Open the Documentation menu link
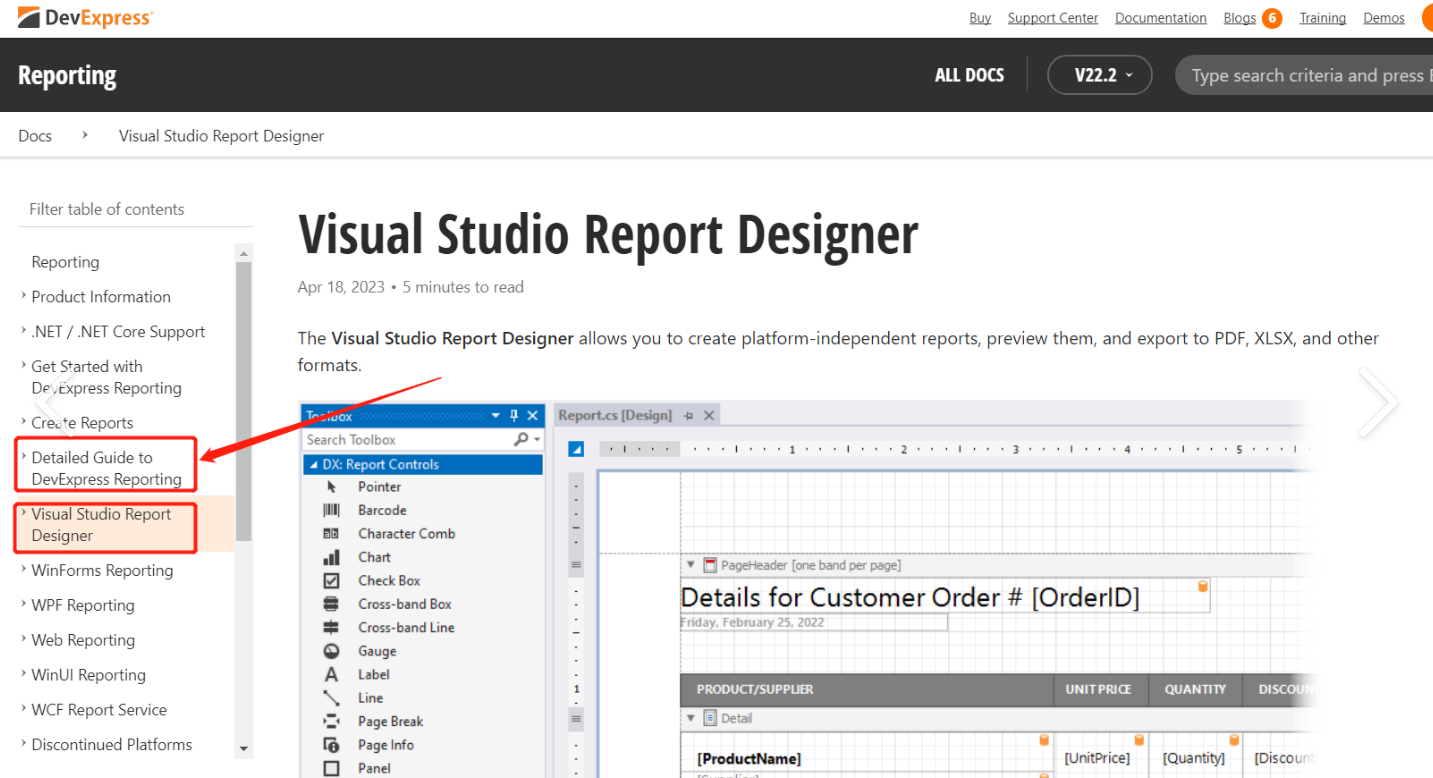The width and height of the screenshot is (1433, 778). 1161,18
